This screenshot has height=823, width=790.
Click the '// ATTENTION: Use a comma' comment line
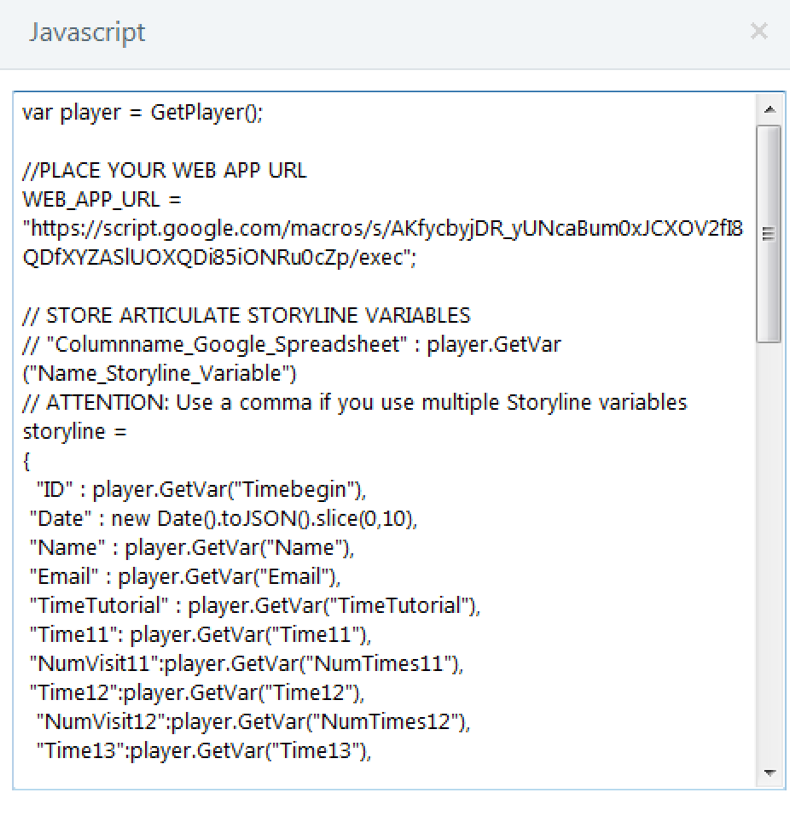(355, 403)
